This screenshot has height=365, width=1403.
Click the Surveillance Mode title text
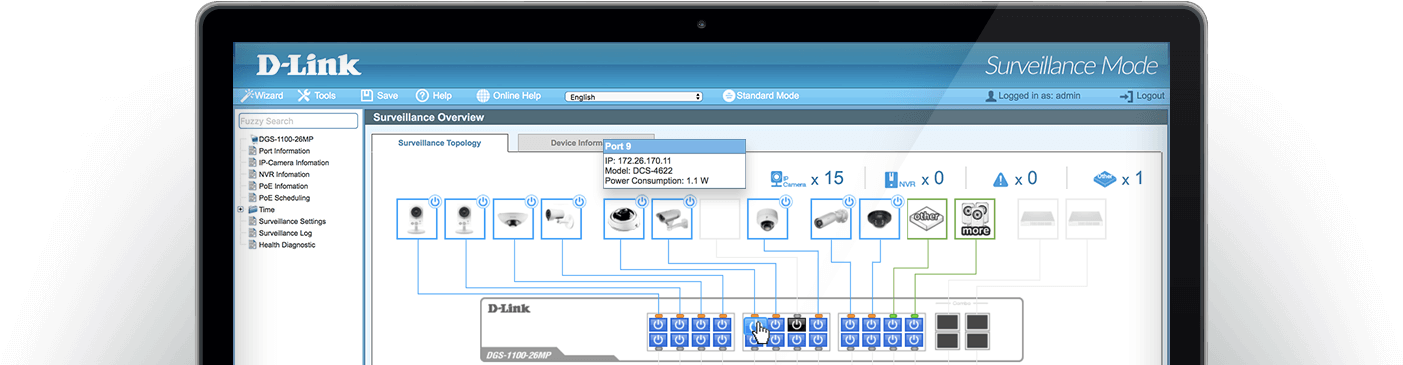1071,66
